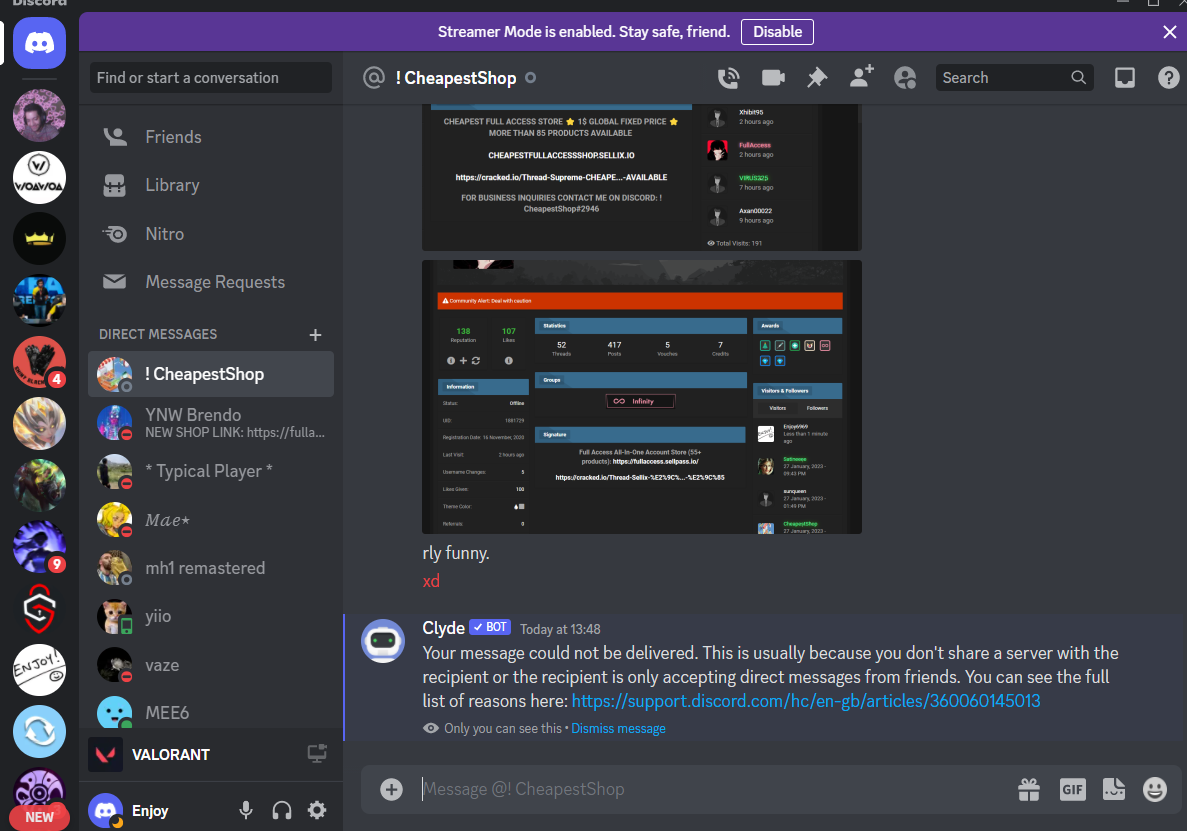Viewport: 1187px width, 831px height.
Task: Open the crown icon server
Action: point(39,238)
